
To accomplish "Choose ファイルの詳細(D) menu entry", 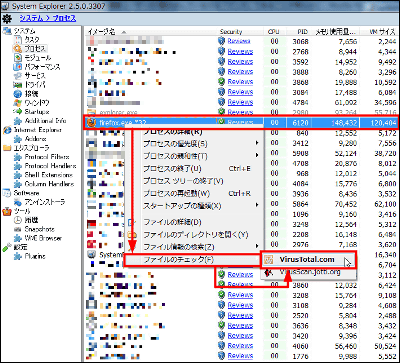I will click(x=172, y=222).
